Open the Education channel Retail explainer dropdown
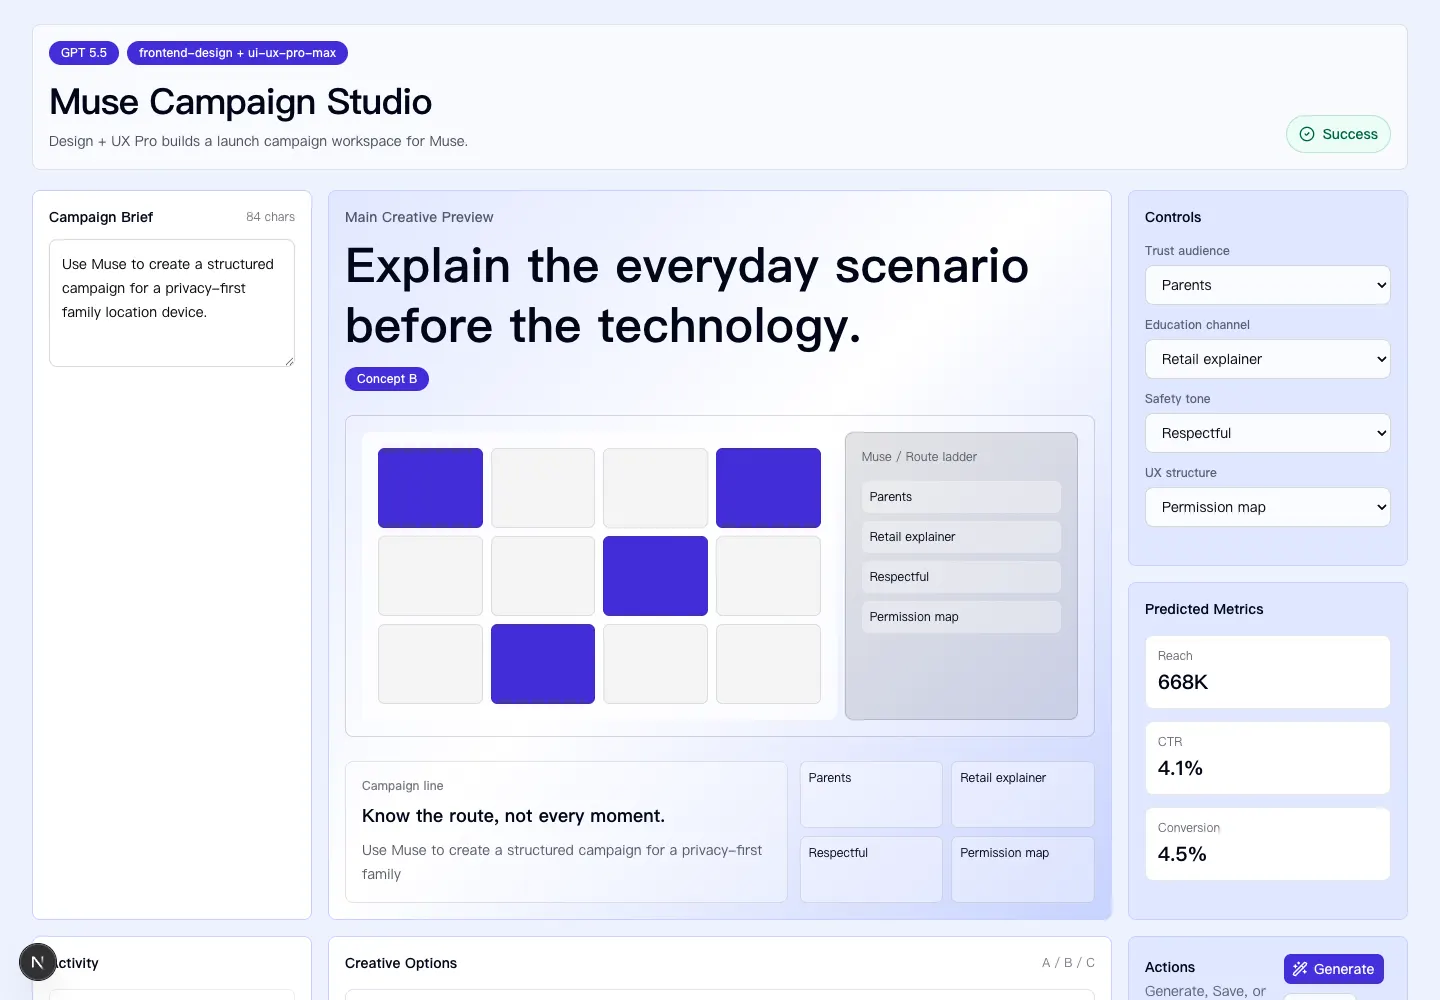Screen dimensions: 1440x1000 pyautogui.click(x=1268, y=359)
